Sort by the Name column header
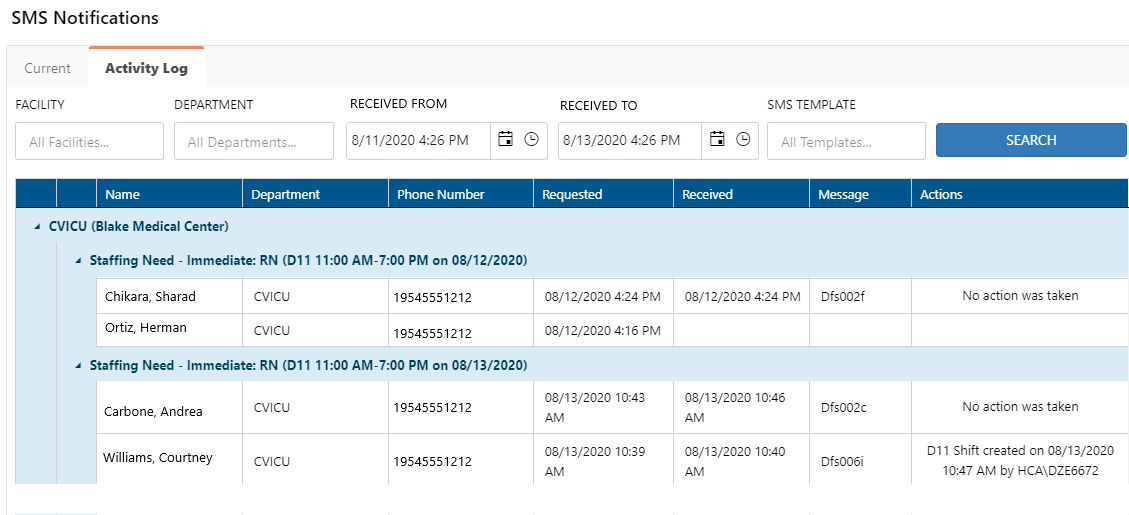 [x=123, y=195]
